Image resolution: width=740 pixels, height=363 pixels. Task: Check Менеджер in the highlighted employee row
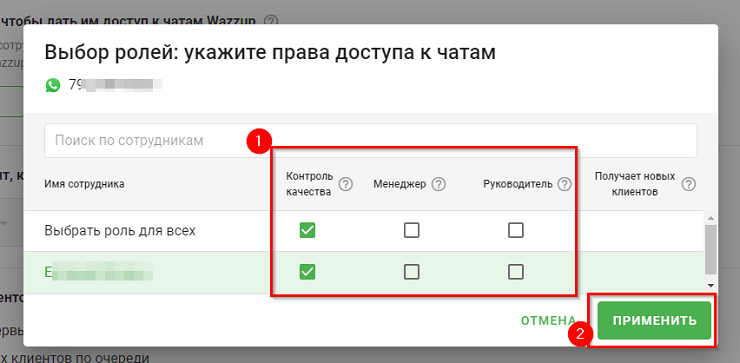(412, 271)
